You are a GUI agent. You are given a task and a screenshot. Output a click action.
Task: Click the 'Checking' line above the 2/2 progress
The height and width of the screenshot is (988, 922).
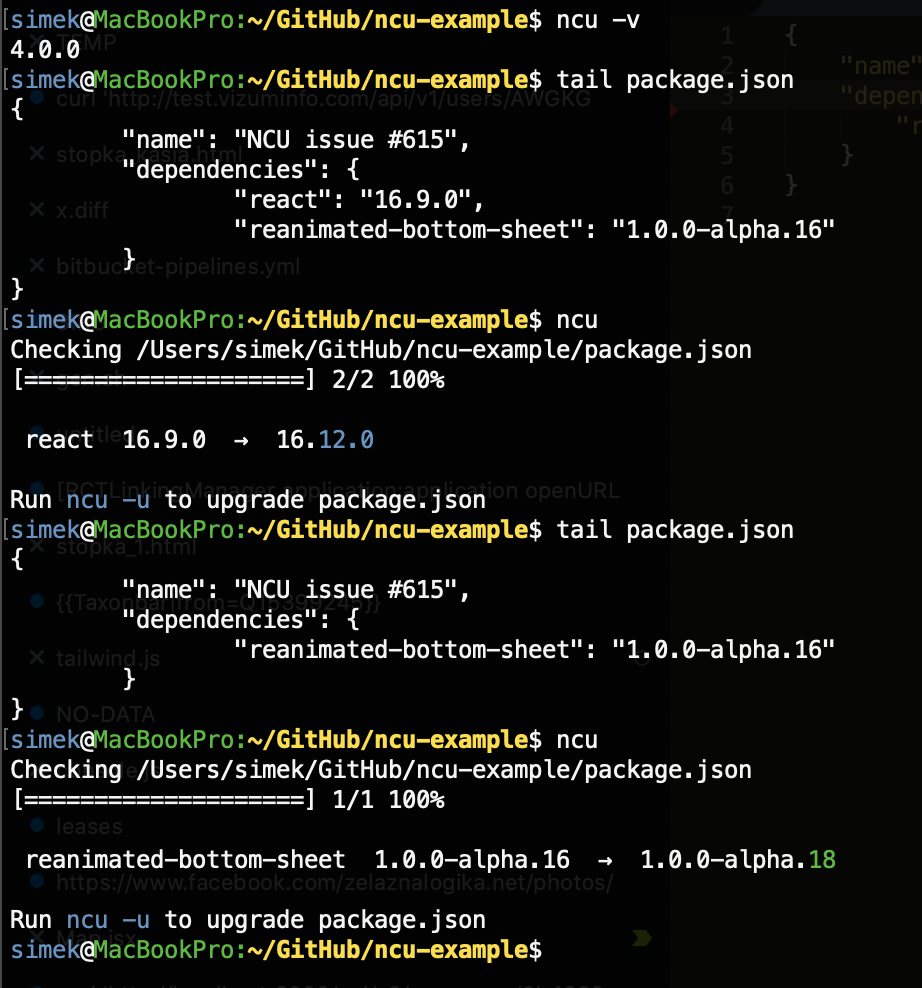tap(381, 350)
